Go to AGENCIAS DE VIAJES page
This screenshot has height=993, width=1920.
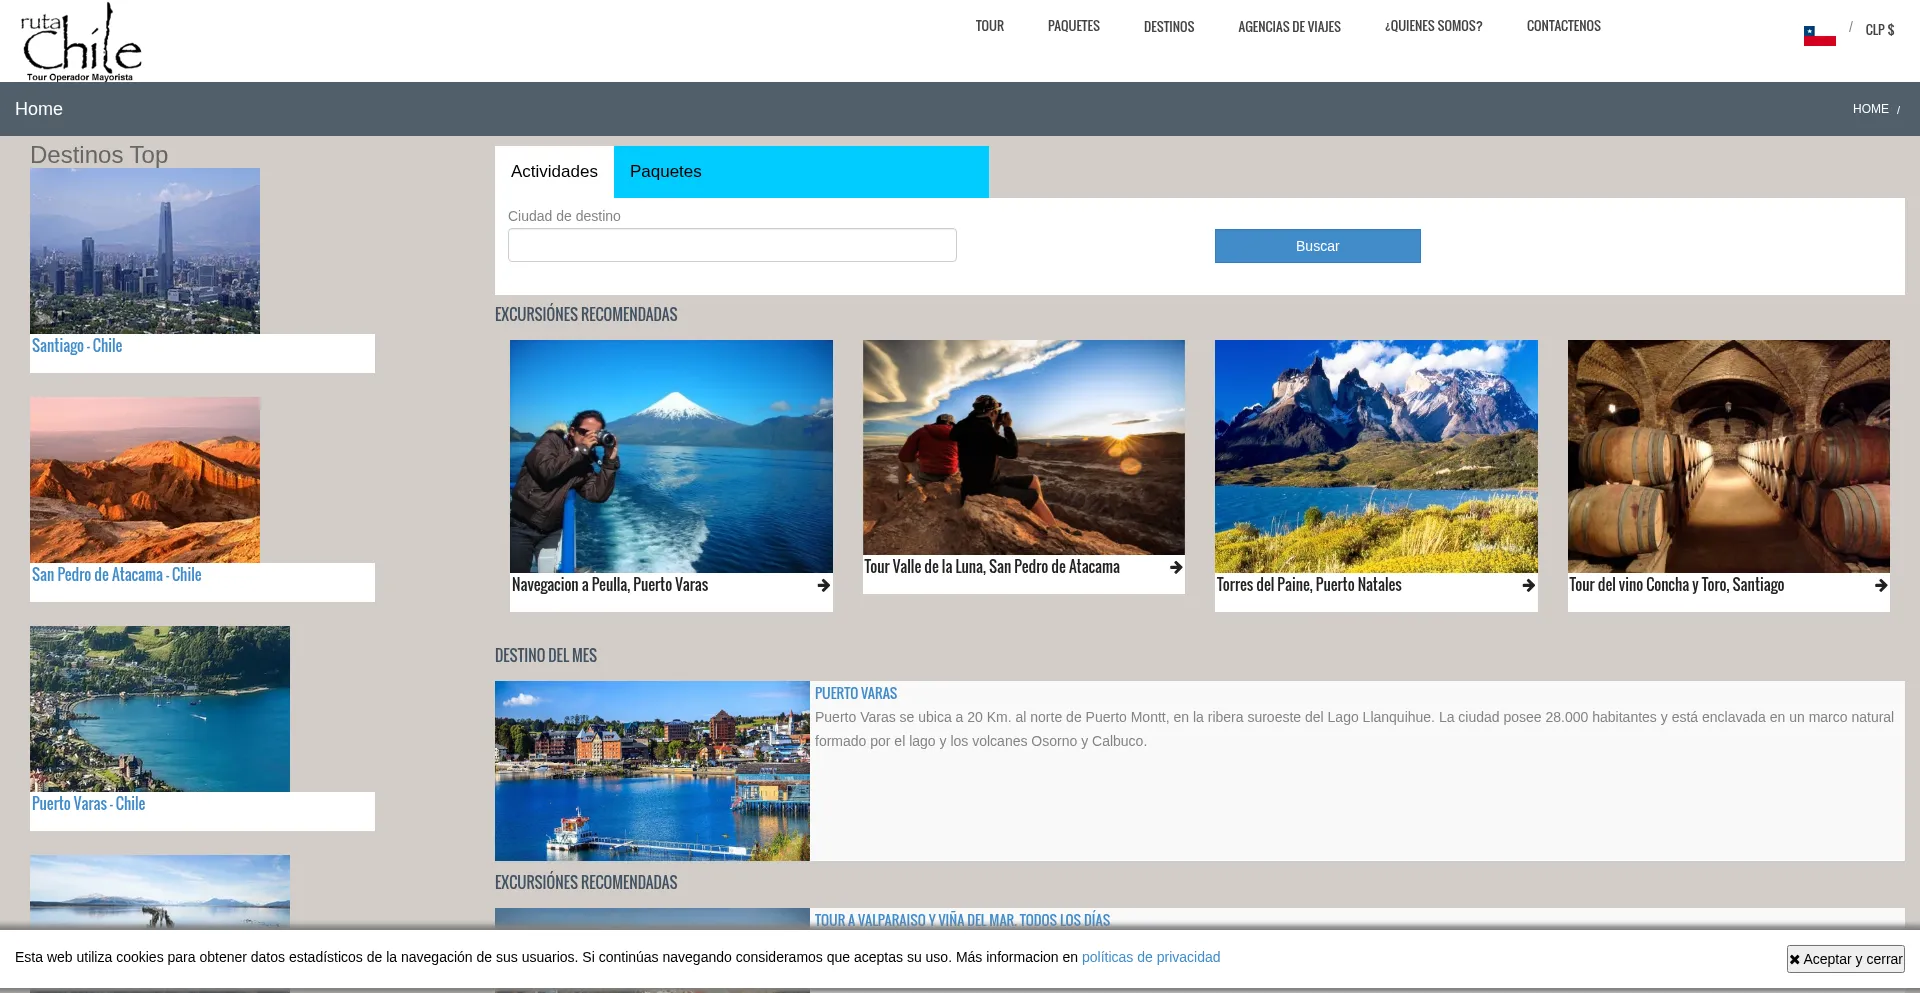click(x=1289, y=27)
